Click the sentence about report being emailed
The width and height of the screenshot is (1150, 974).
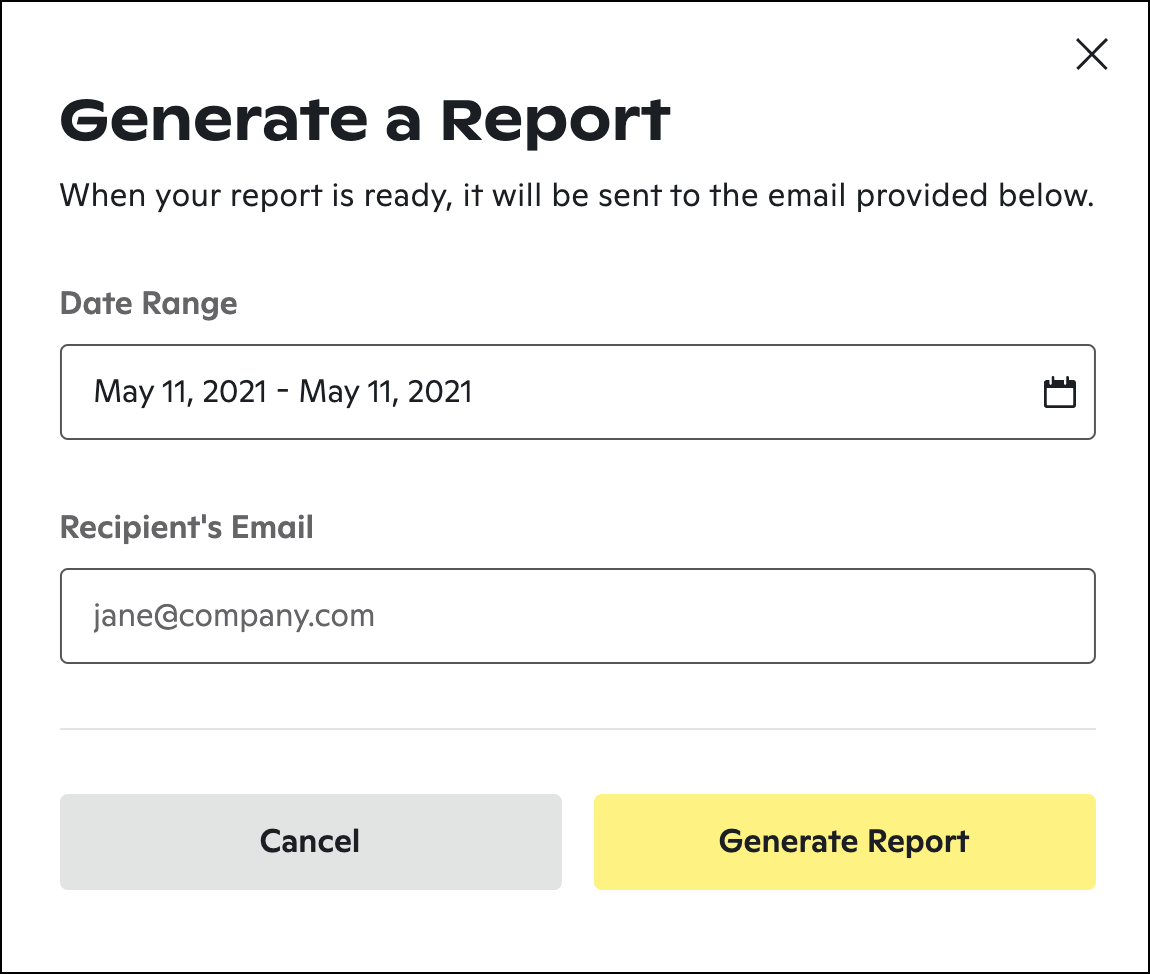(577, 195)
